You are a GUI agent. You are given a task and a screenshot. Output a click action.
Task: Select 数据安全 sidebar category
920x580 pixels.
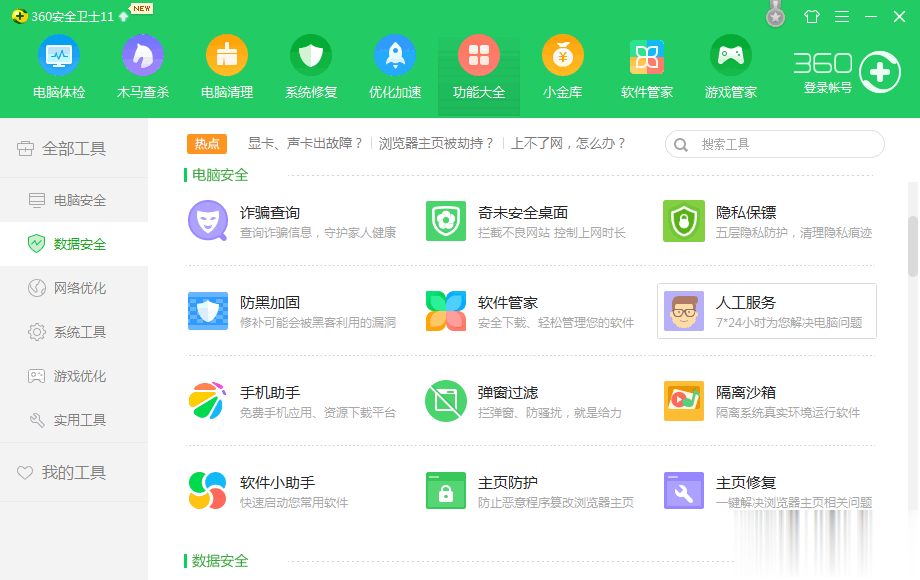pyautogui.click(x=74, y=244)
